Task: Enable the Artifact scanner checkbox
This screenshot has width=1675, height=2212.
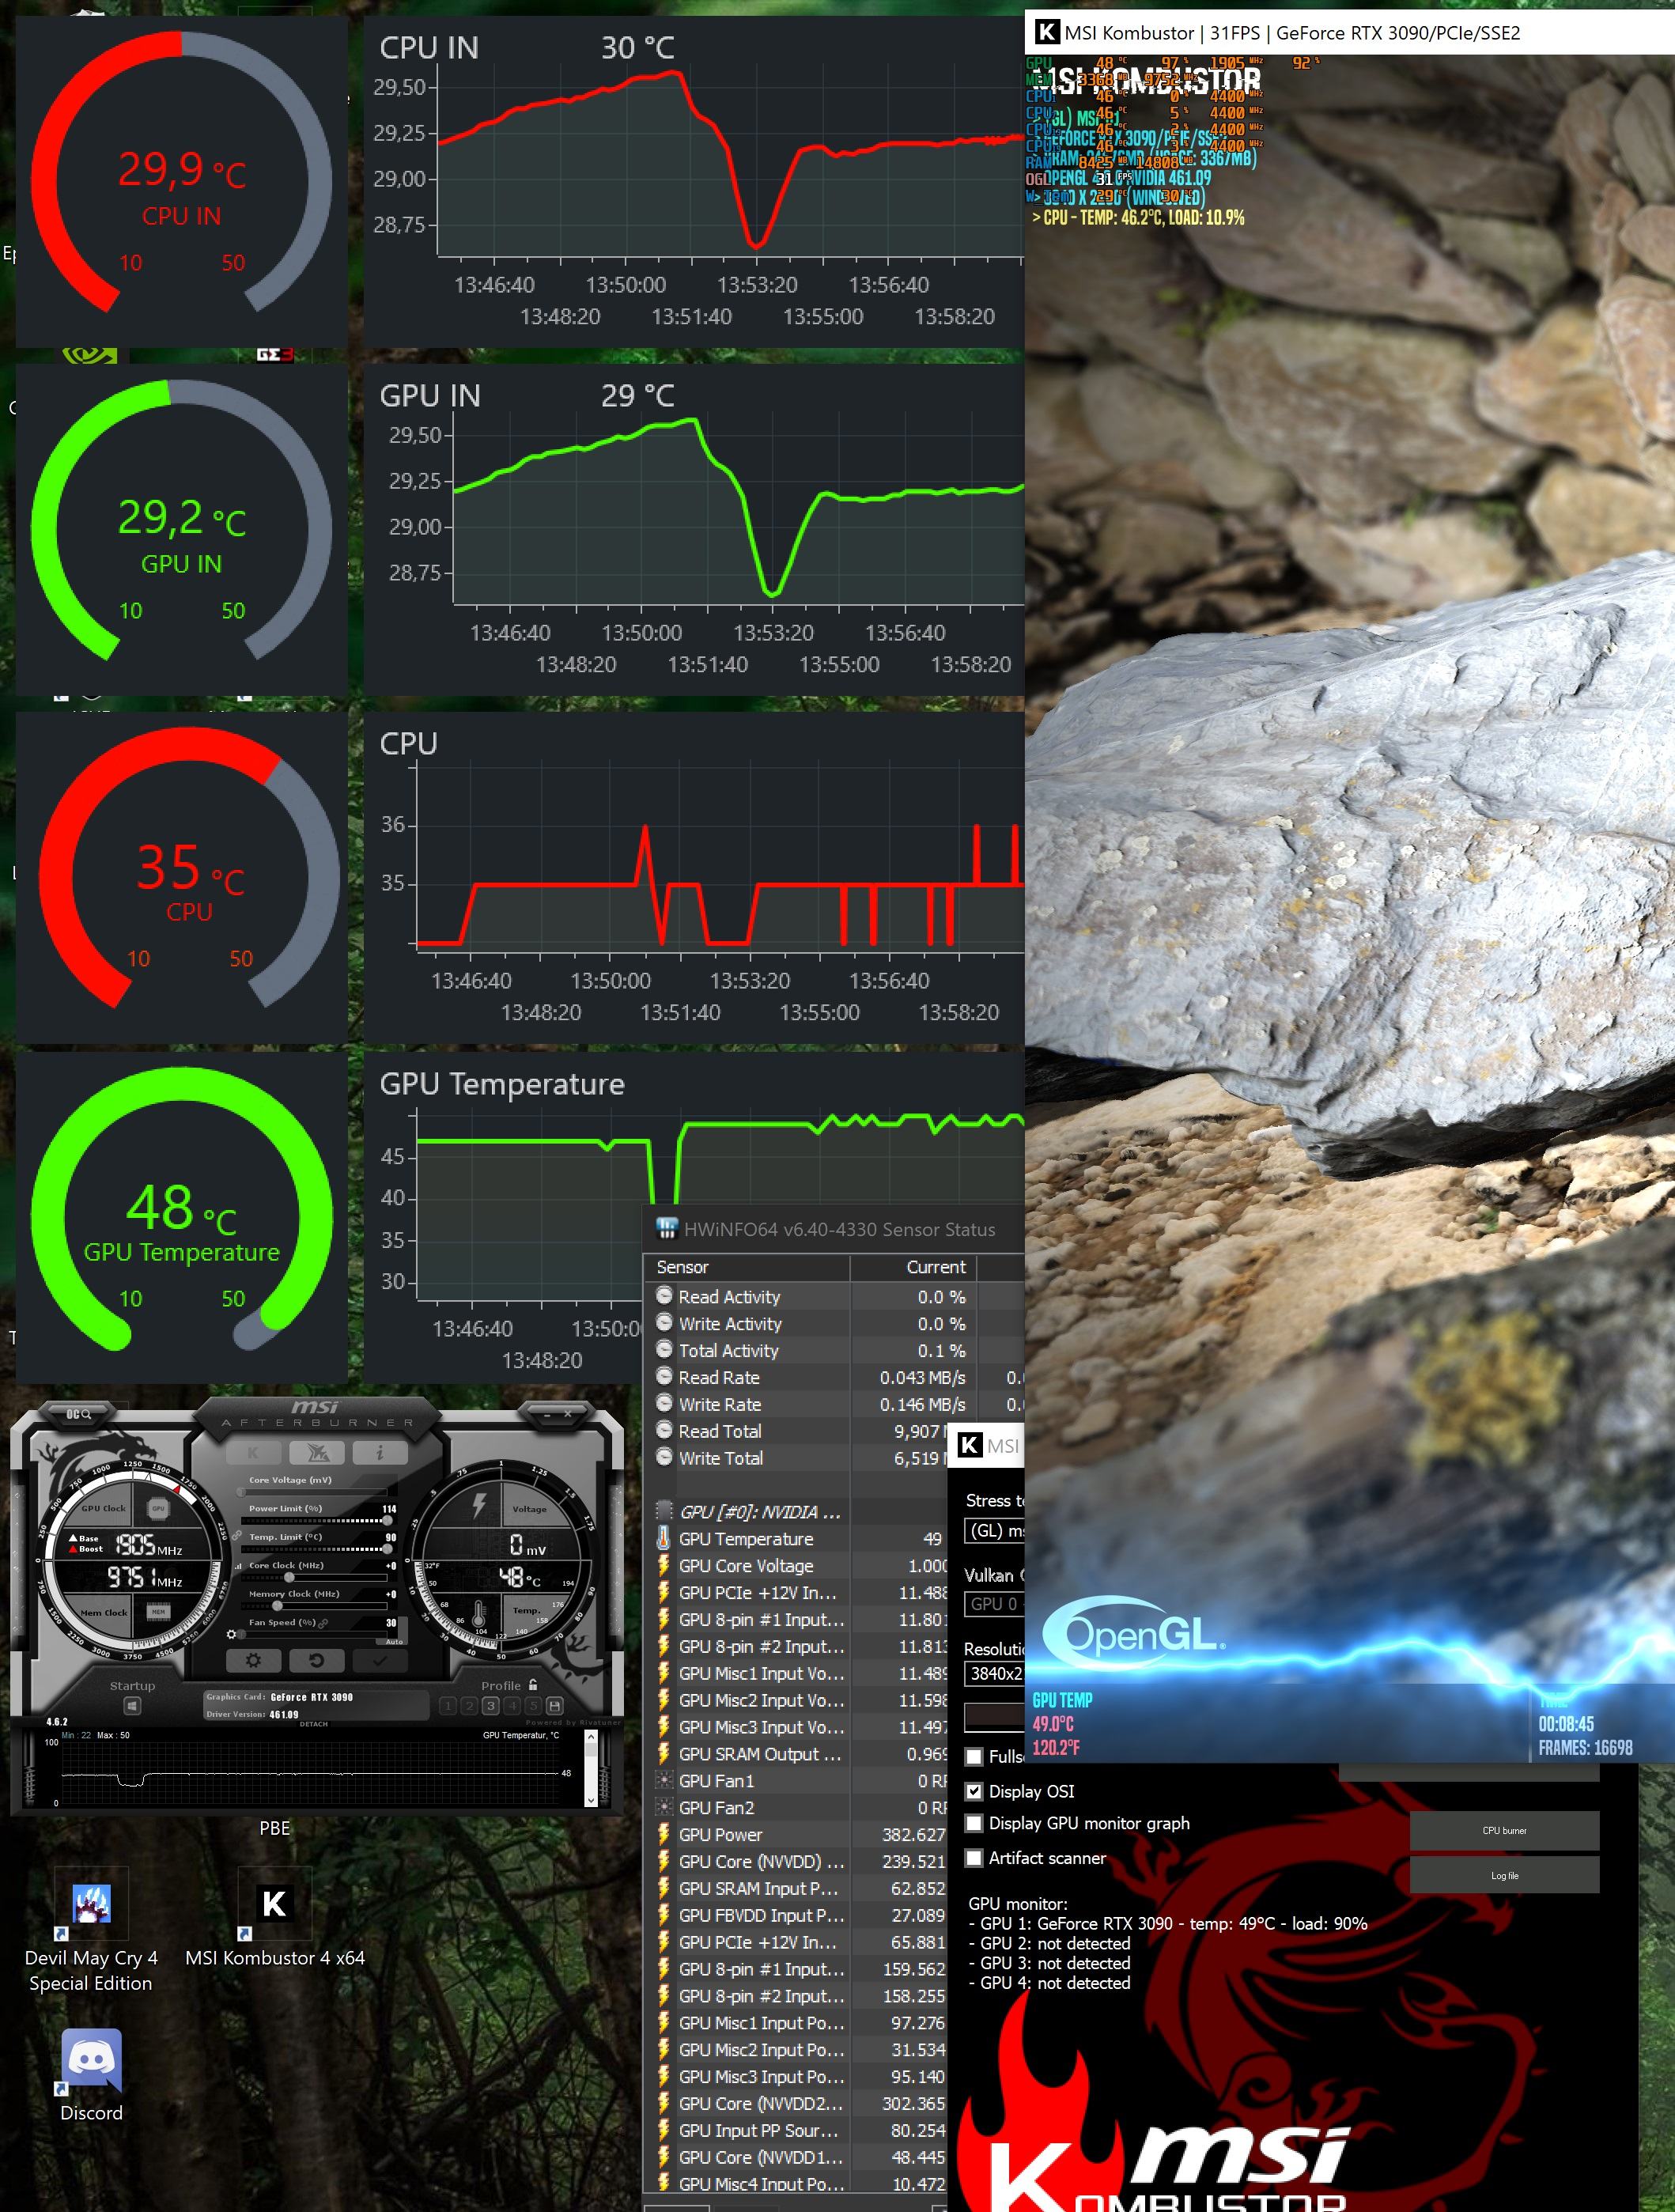Action: coord(974,1858)
